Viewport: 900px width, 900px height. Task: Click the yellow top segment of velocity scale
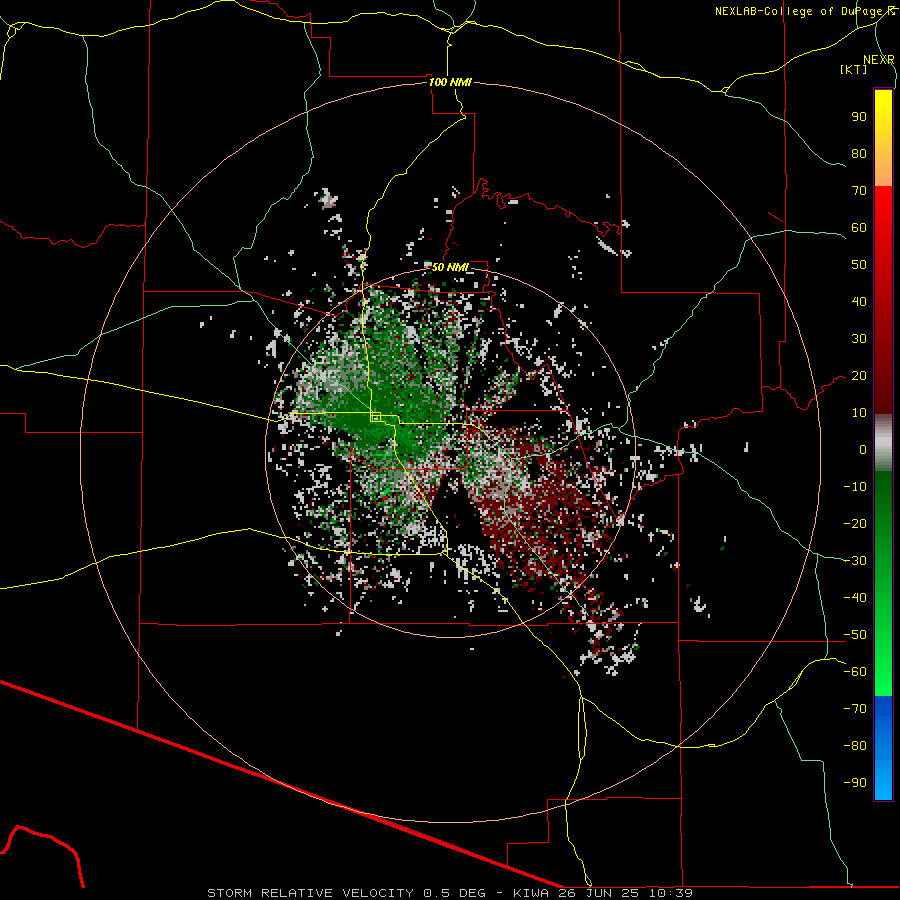point(883,138)
